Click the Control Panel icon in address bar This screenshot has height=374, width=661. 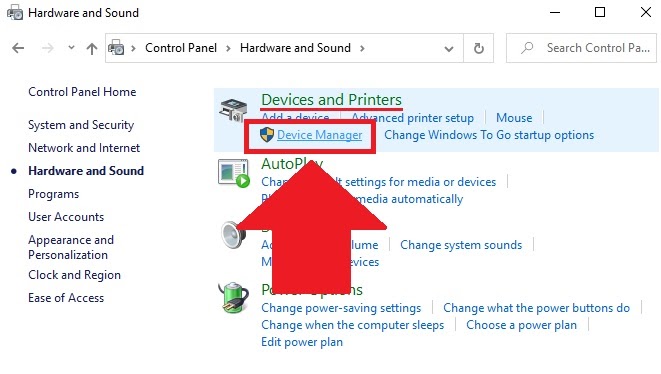tap(116, 48)
